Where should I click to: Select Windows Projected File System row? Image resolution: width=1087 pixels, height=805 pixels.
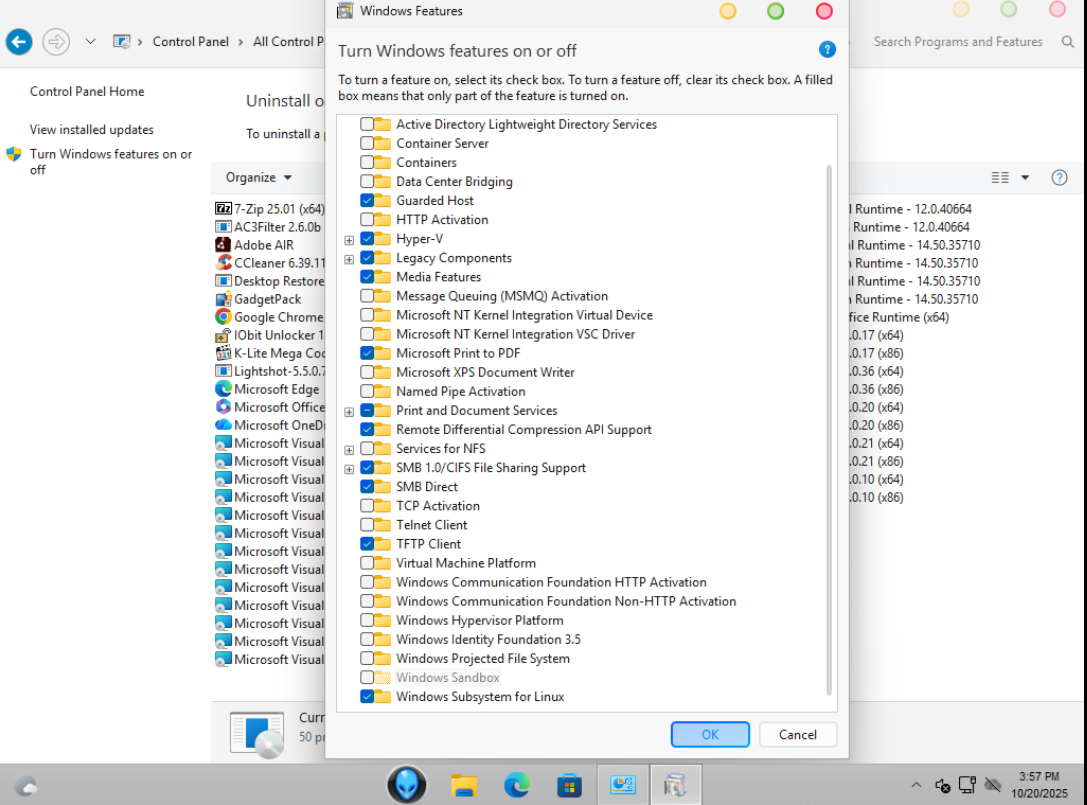click(x=482, y=658)
